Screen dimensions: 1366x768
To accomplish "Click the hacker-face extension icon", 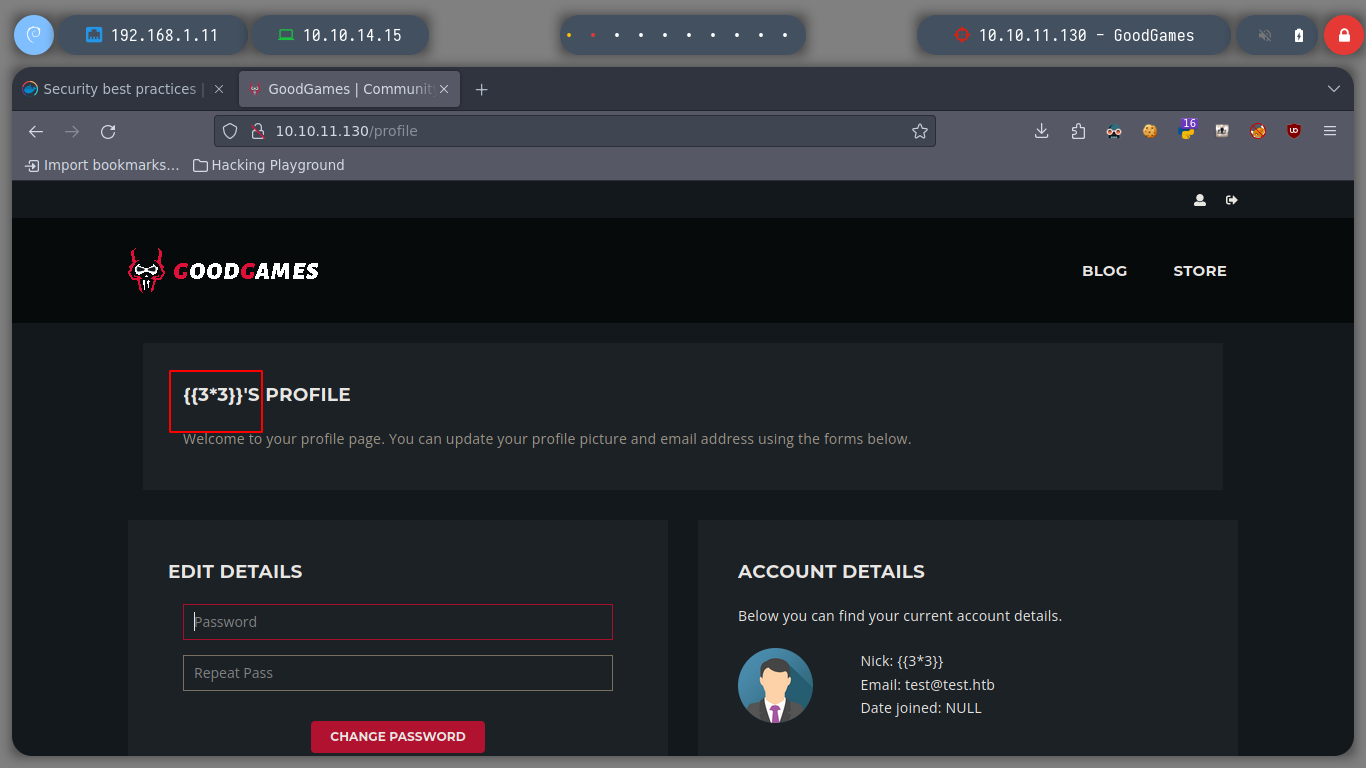I will pos(1114,131).
